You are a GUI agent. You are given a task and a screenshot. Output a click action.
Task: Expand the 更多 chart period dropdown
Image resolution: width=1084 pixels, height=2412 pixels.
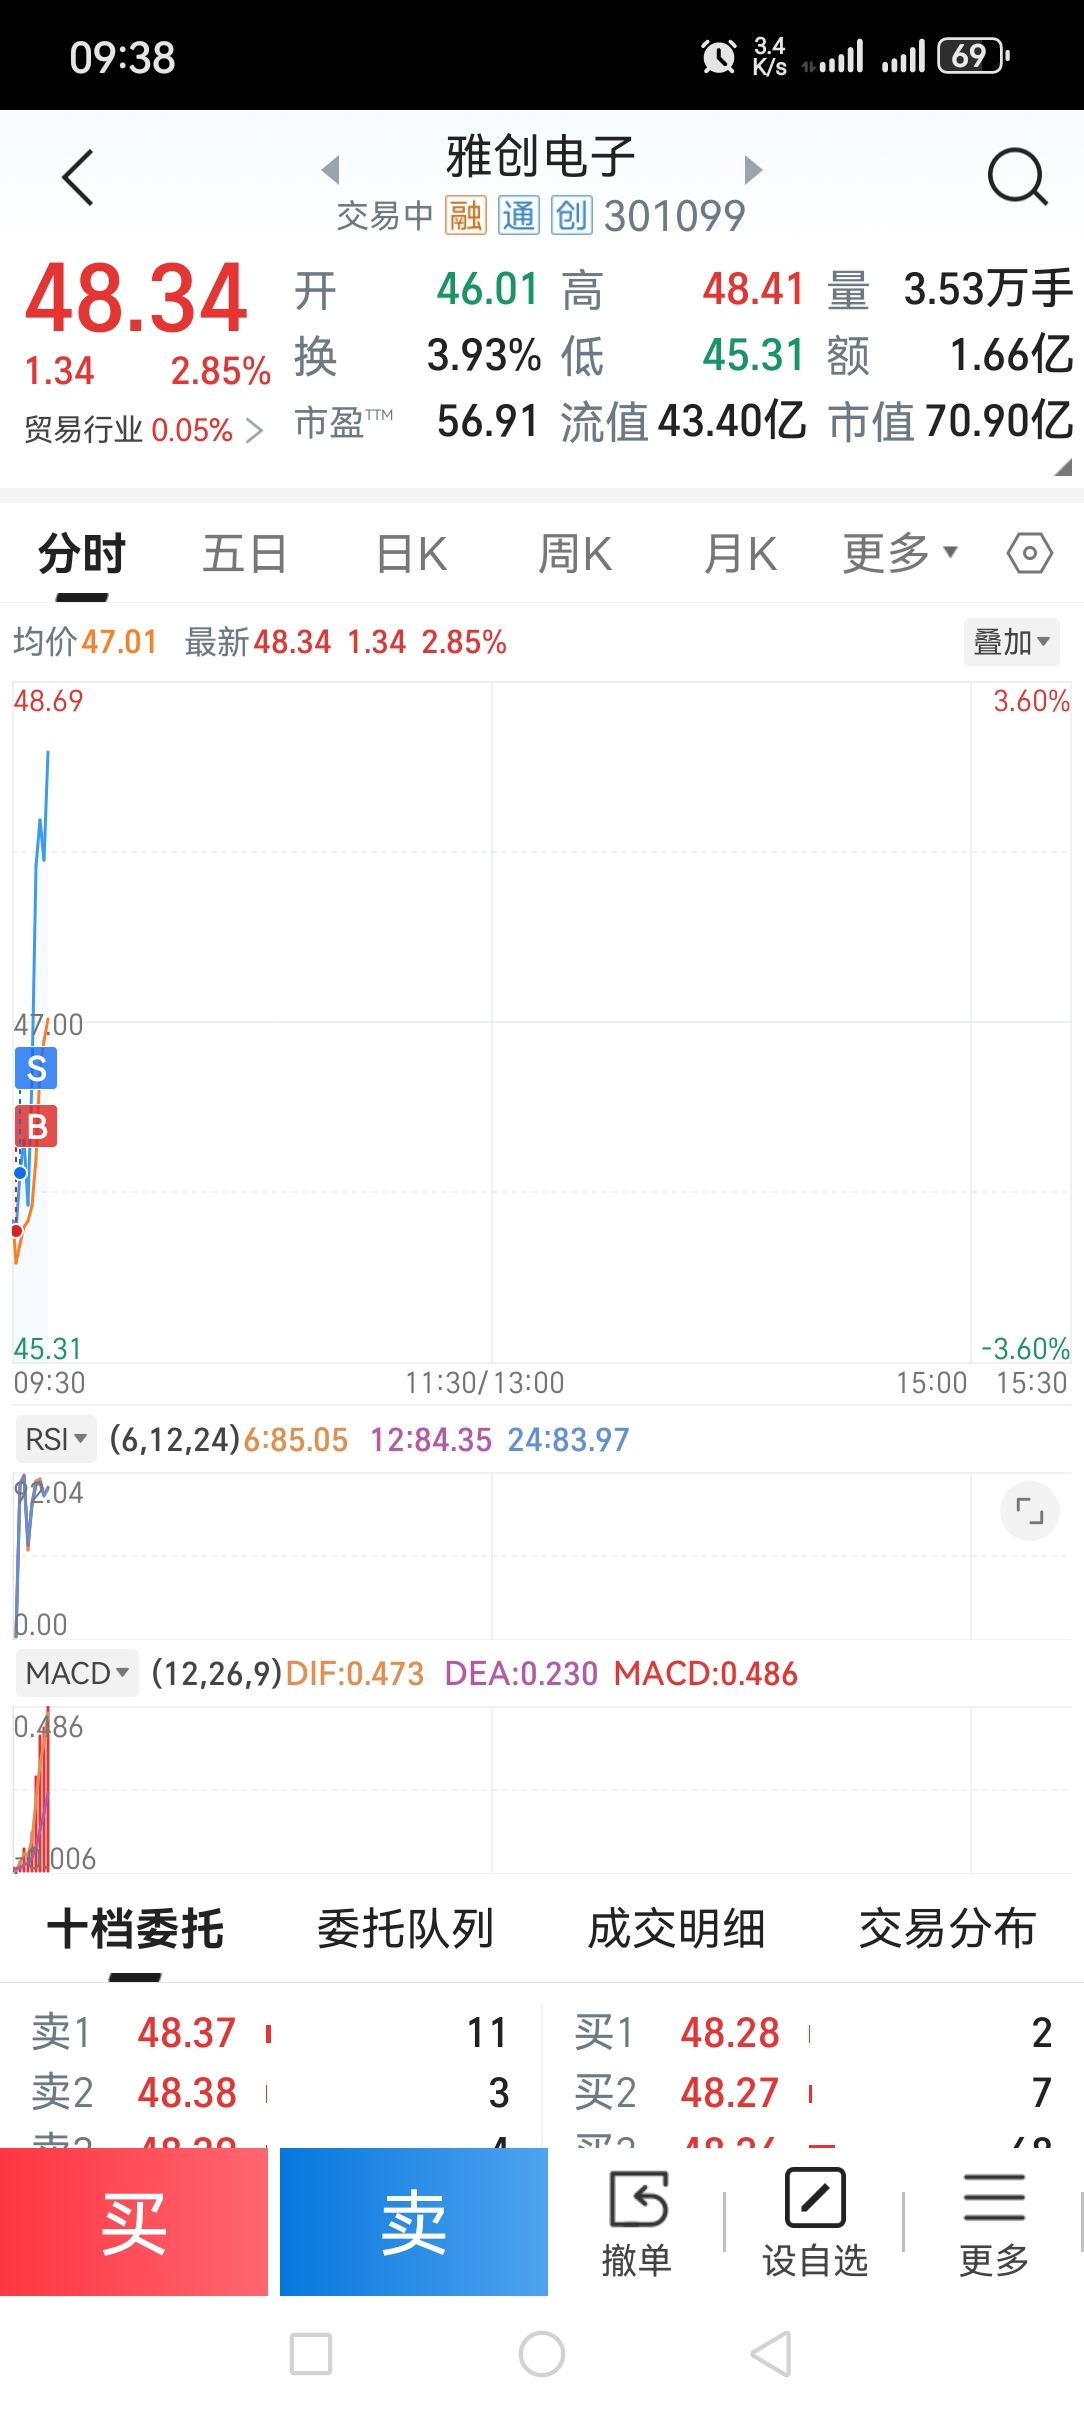pyautogui.click(x=899, y=553)
